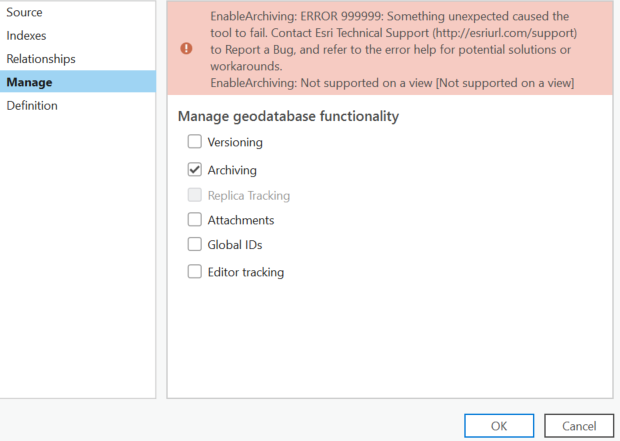Uncheck the Archiving checkbox
The width and height of the screenshot is (620, 441).
click(194, 170)
